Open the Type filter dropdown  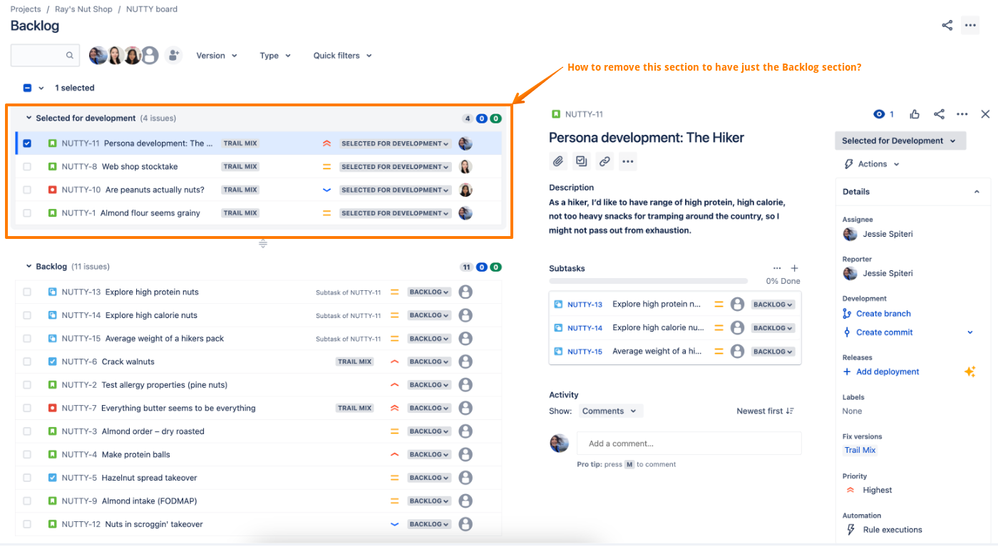275,55
